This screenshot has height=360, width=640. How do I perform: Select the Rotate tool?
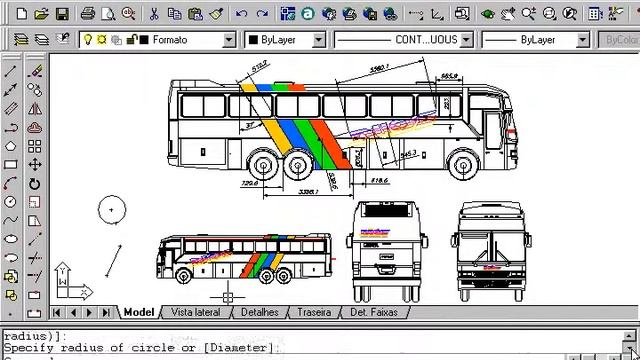[x=35, y=184]
